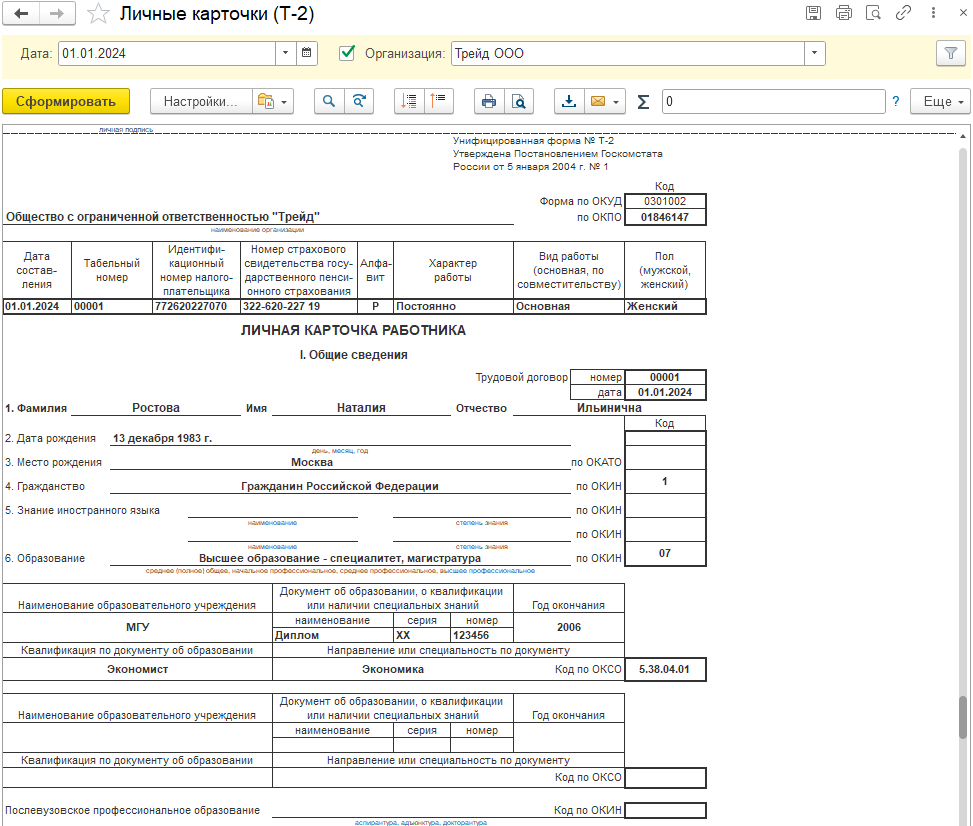Select the cell Женский
Image resolution: width=973 pixels, height=826 pixels.
[x=665, y=306]
